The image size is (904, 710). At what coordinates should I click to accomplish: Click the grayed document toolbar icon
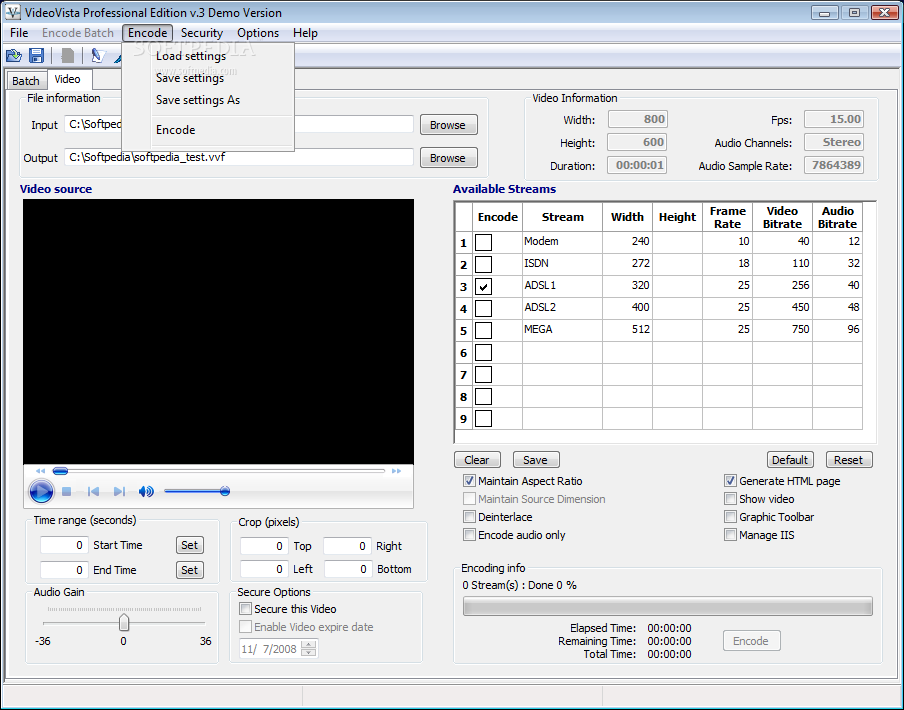pyautogui.click(x=67, y=55)
